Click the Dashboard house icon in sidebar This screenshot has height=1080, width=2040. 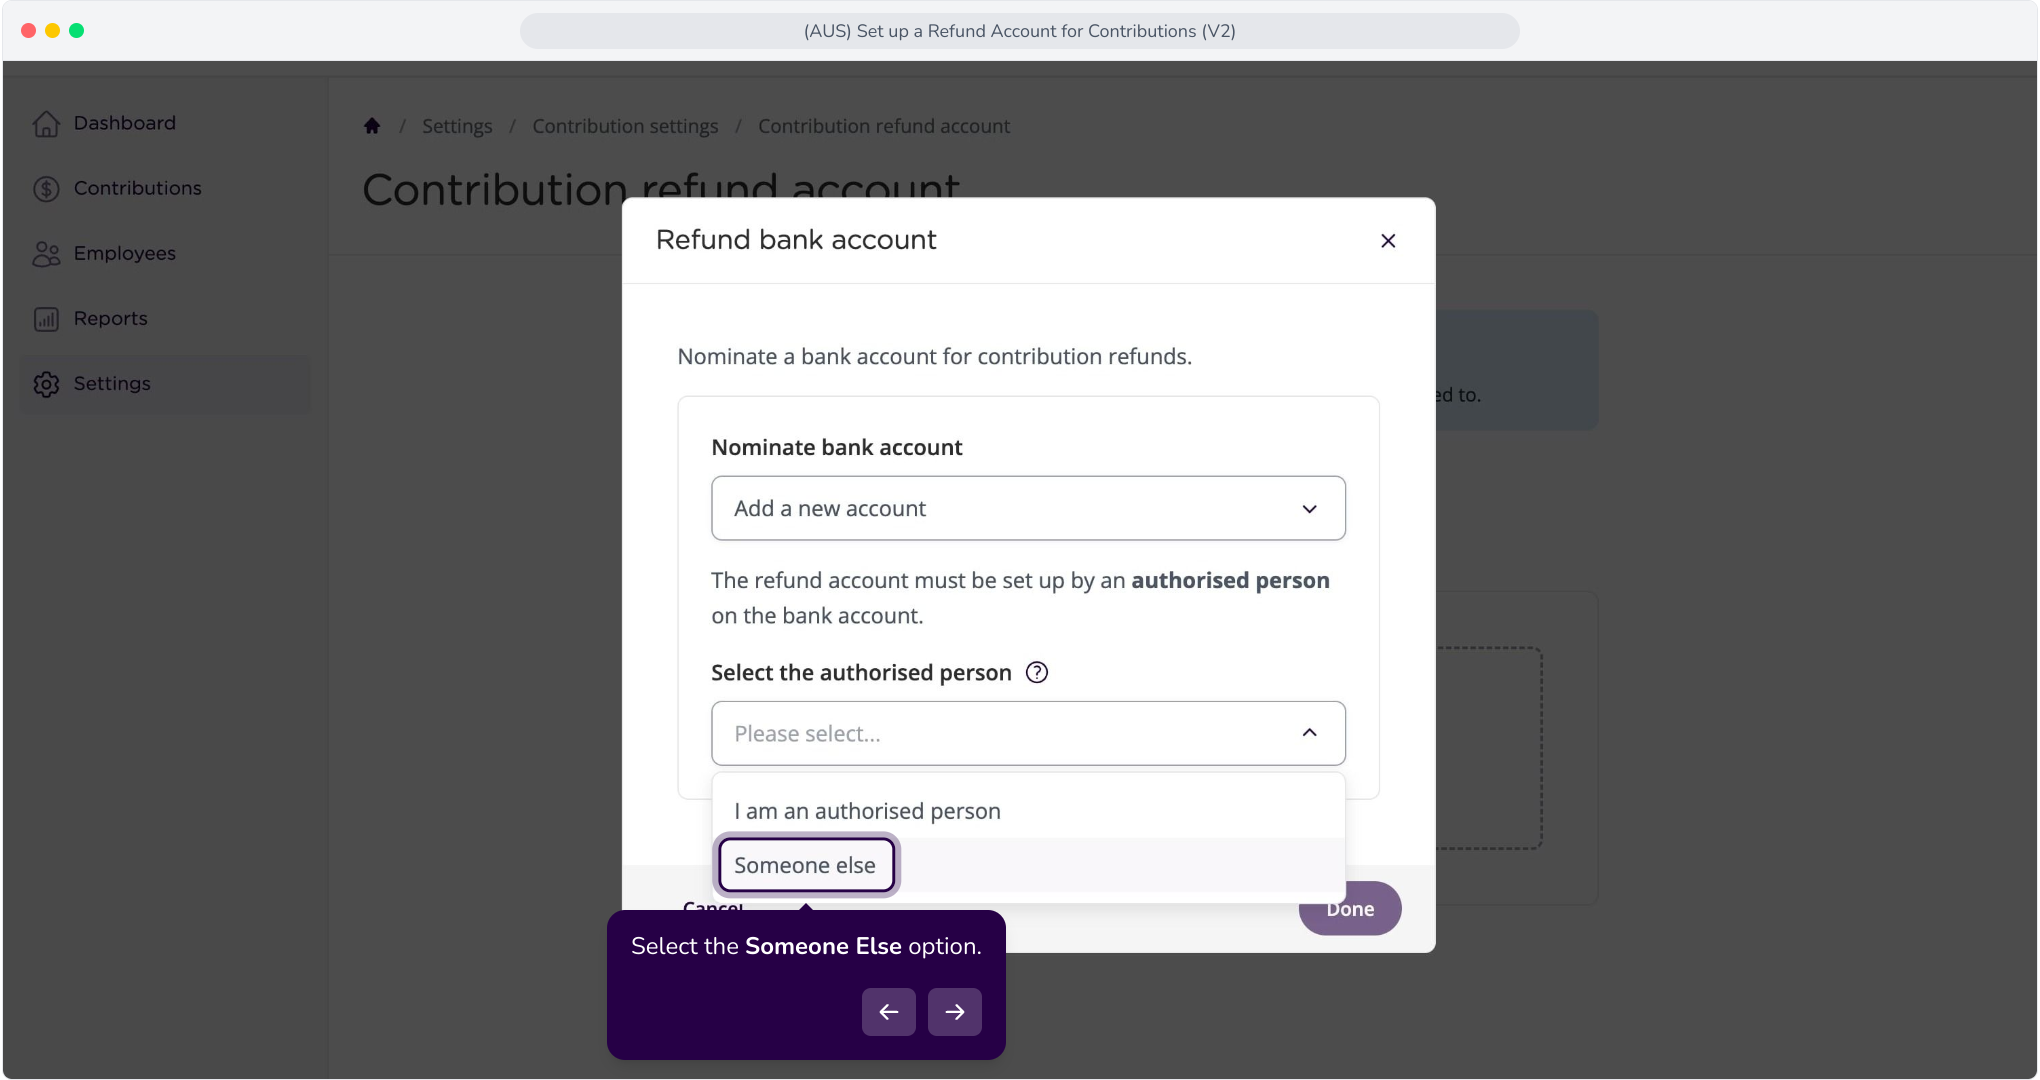(46, 123)
